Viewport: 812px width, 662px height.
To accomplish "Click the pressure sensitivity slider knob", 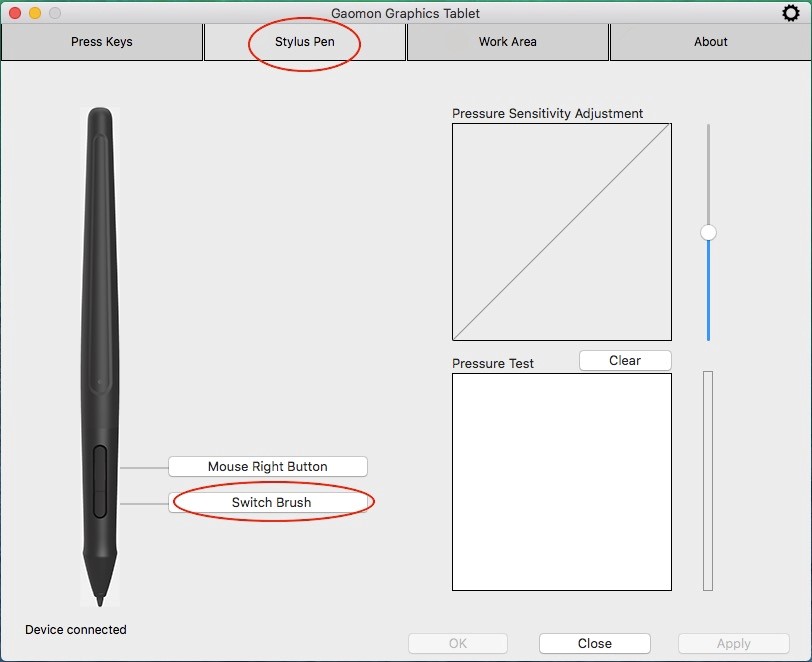I will click(x=708, y=233).
